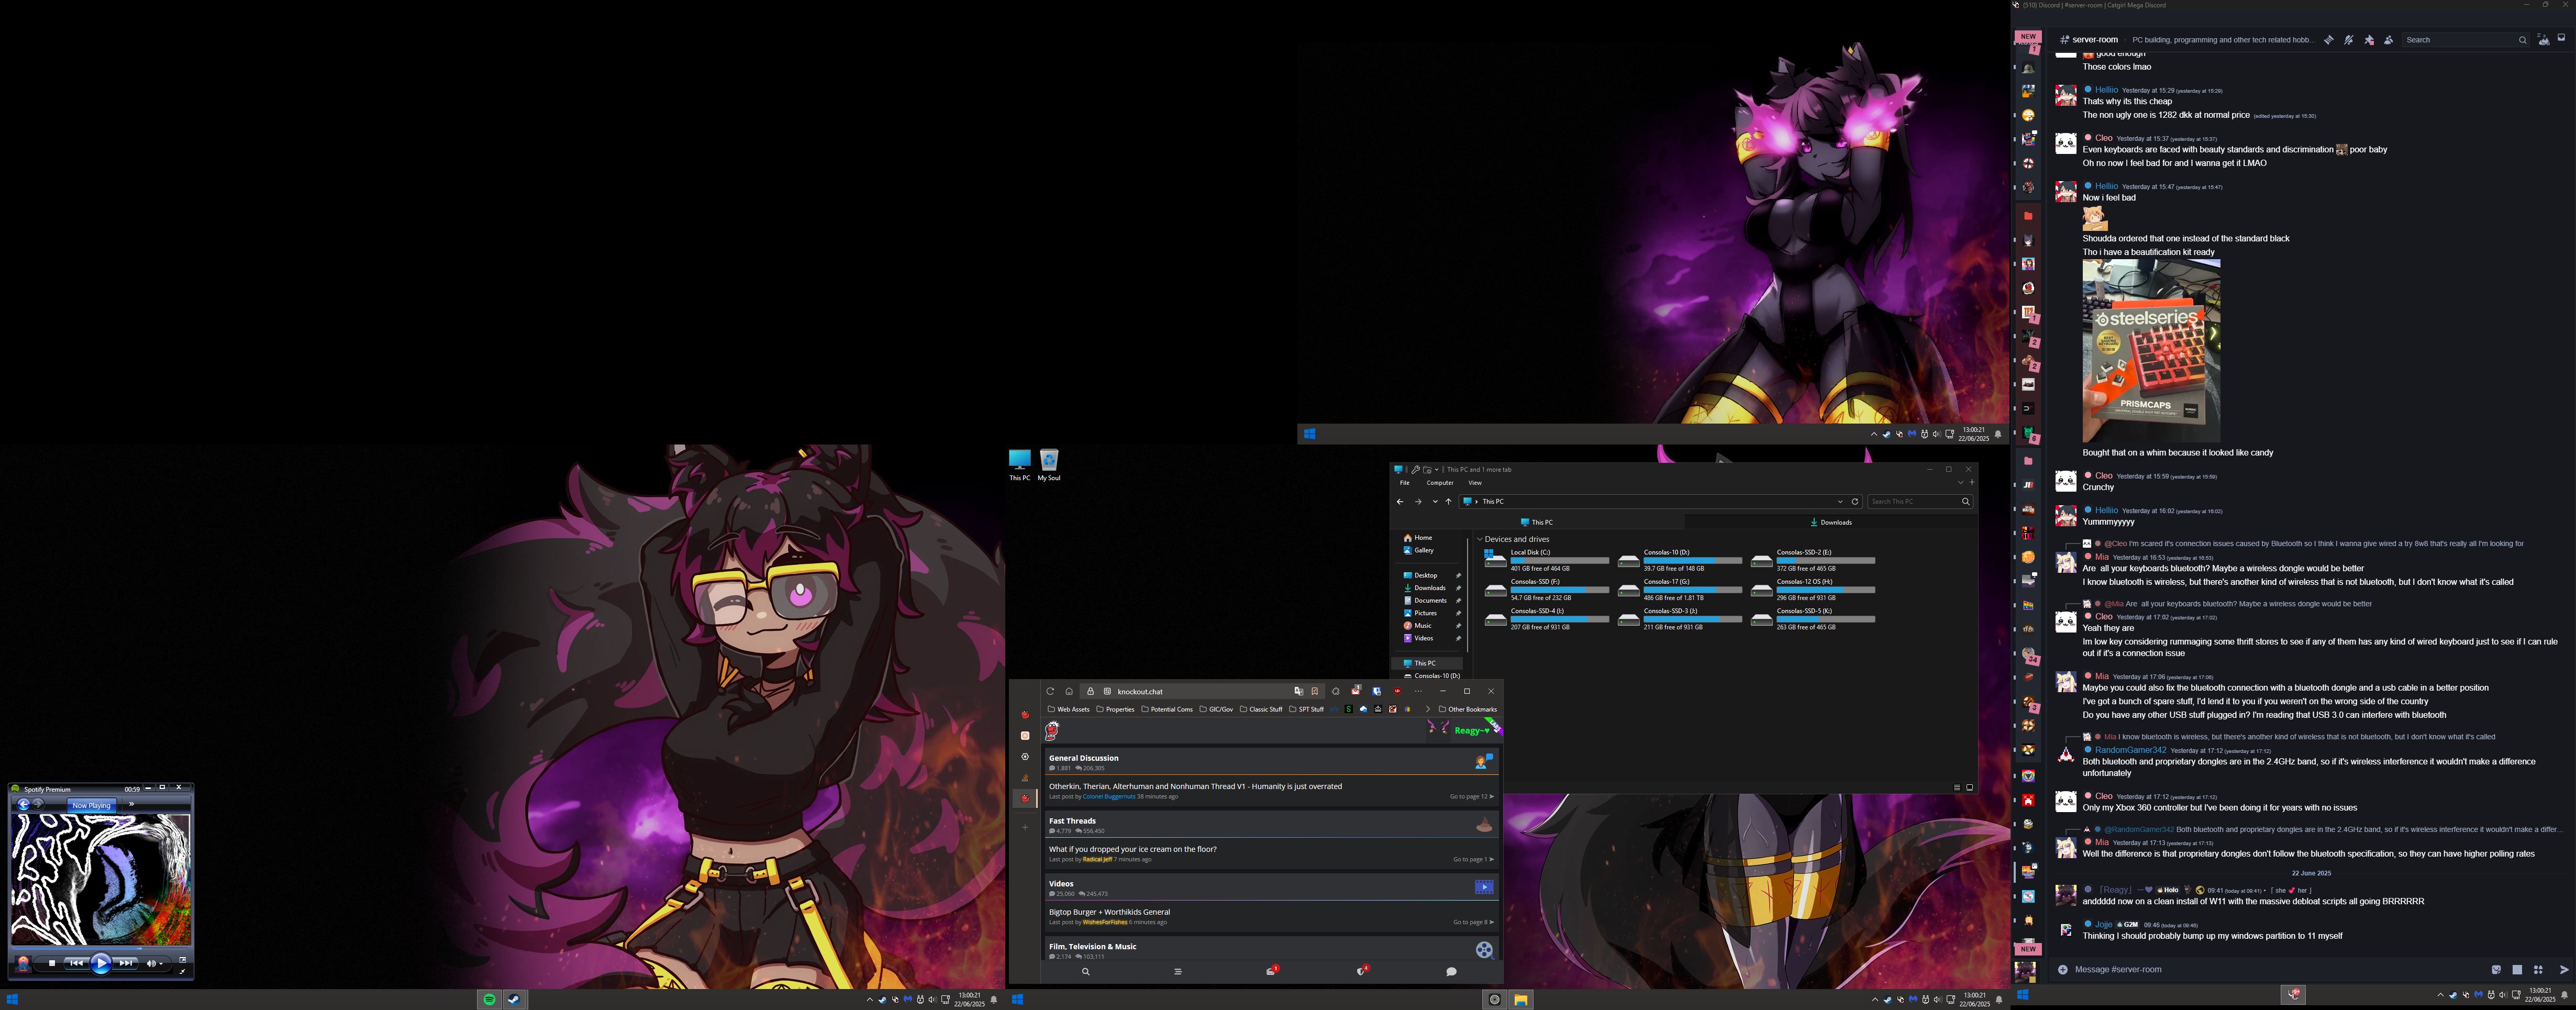Click the Properties wrench icon in Explorer title bar
Viewport: 2576px width, 1010px height.
[1415, 469]
